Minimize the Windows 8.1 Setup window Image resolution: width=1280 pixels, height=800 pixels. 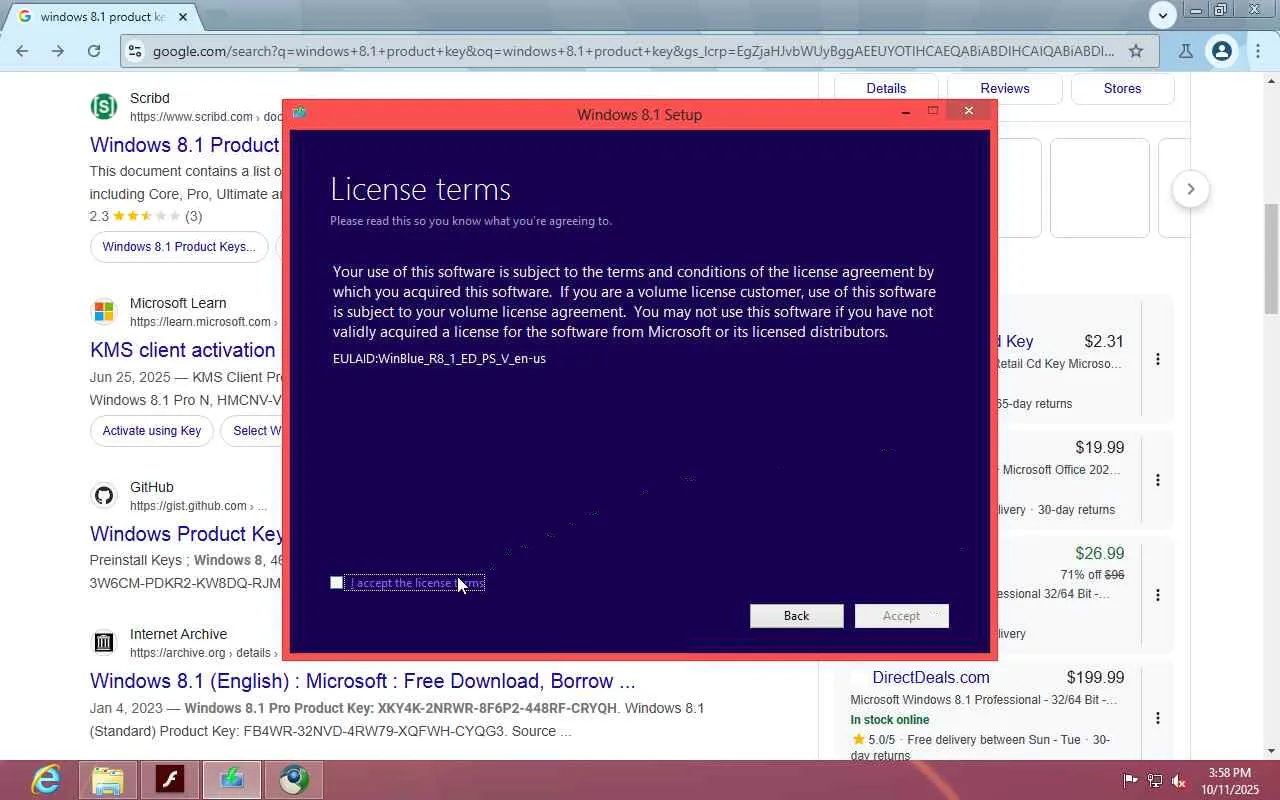[x=905, y=112]
